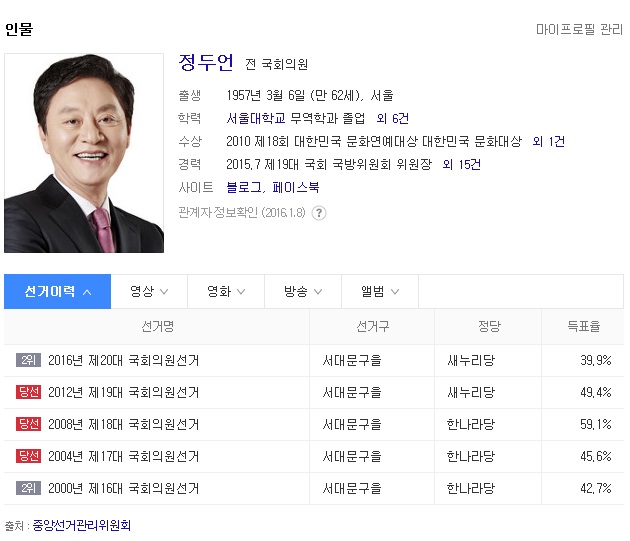This screenshot has height=541, width=630.
Task: Click 서대문구을 in the 2008 row
Action: pos(352,424)
